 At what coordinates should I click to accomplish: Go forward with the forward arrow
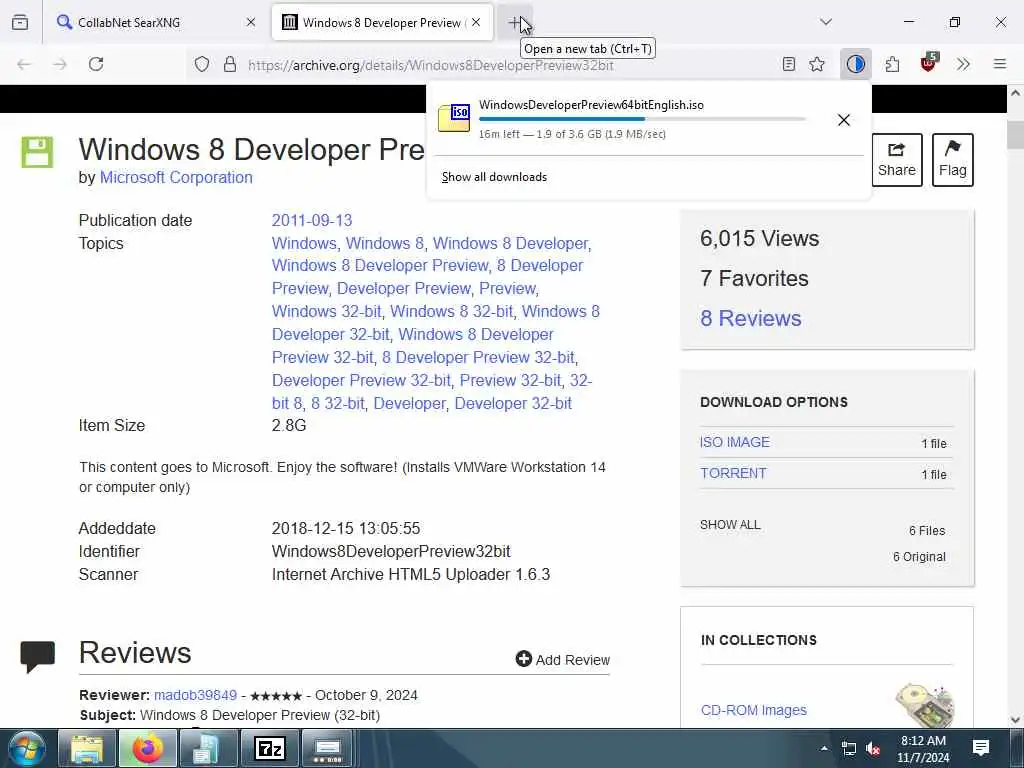60,64
